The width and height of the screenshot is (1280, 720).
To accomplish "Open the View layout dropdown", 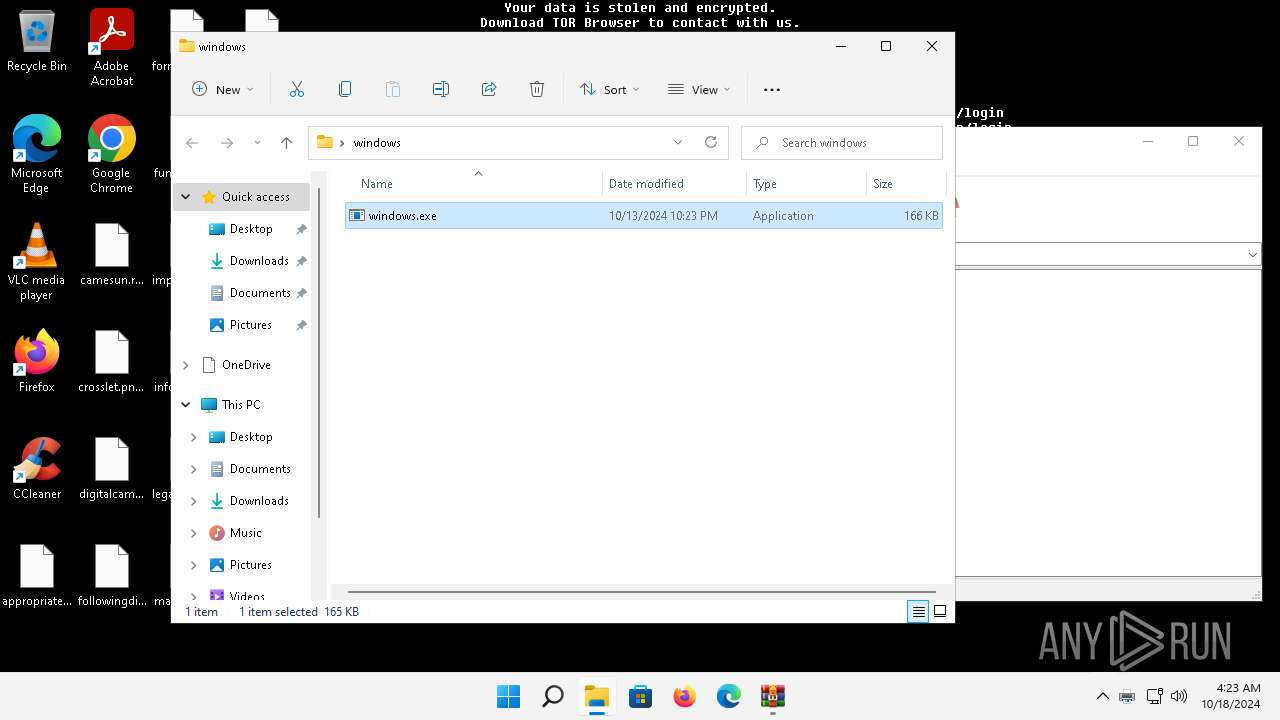I will [699, 89].
